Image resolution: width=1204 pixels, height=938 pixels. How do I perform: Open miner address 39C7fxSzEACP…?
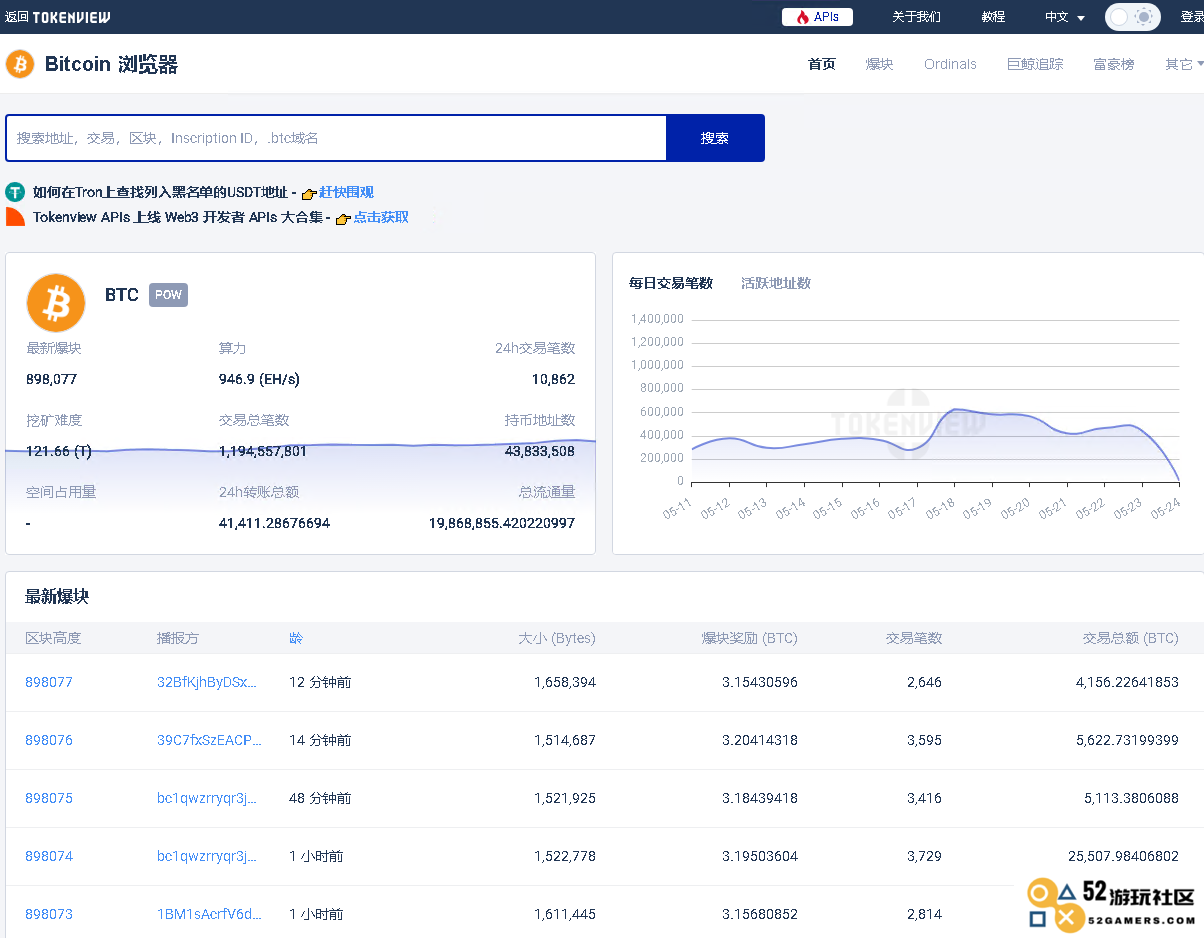pyautogui.click(x=209, y=740)
